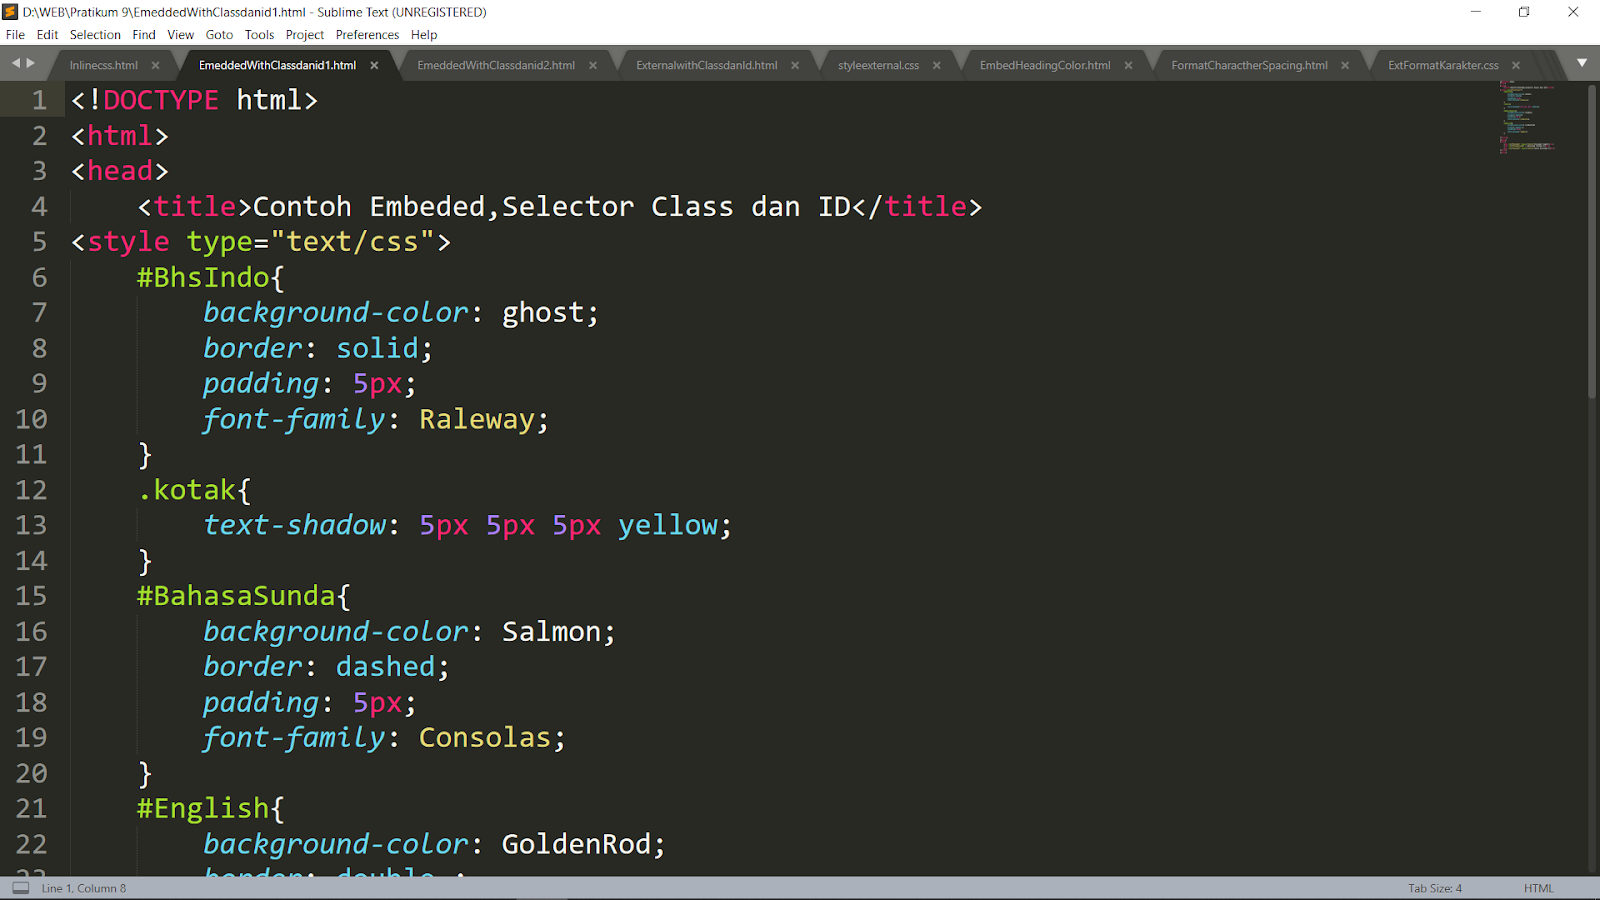The height and width of the screenshot is (900, 1600).
Task: Click the 'Raleway' font value
Action: coord(477,419)
